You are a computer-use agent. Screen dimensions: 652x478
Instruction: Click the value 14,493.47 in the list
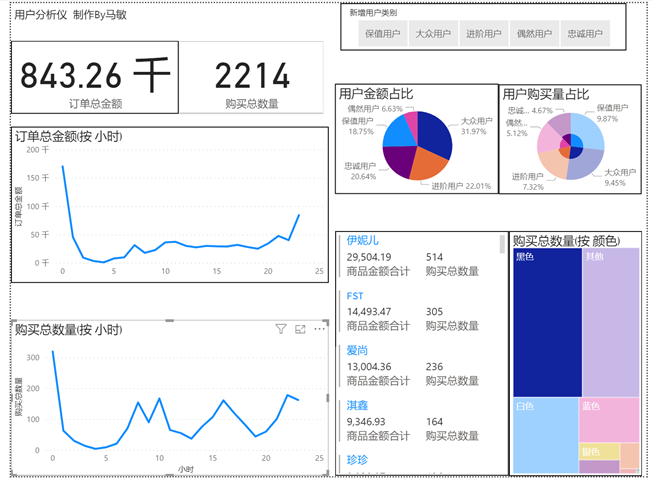click(369, 312)
